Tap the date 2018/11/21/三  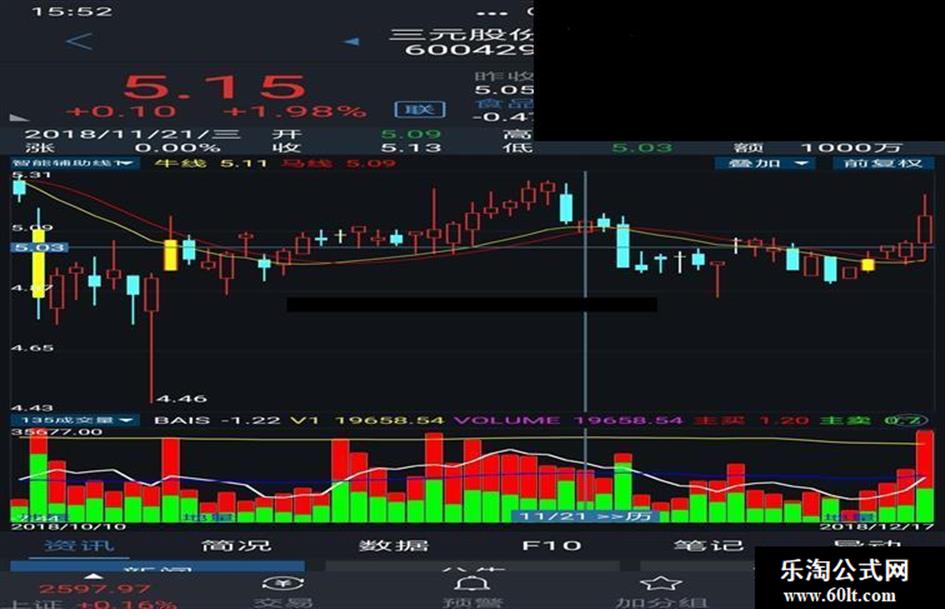[x=133, y=134]
